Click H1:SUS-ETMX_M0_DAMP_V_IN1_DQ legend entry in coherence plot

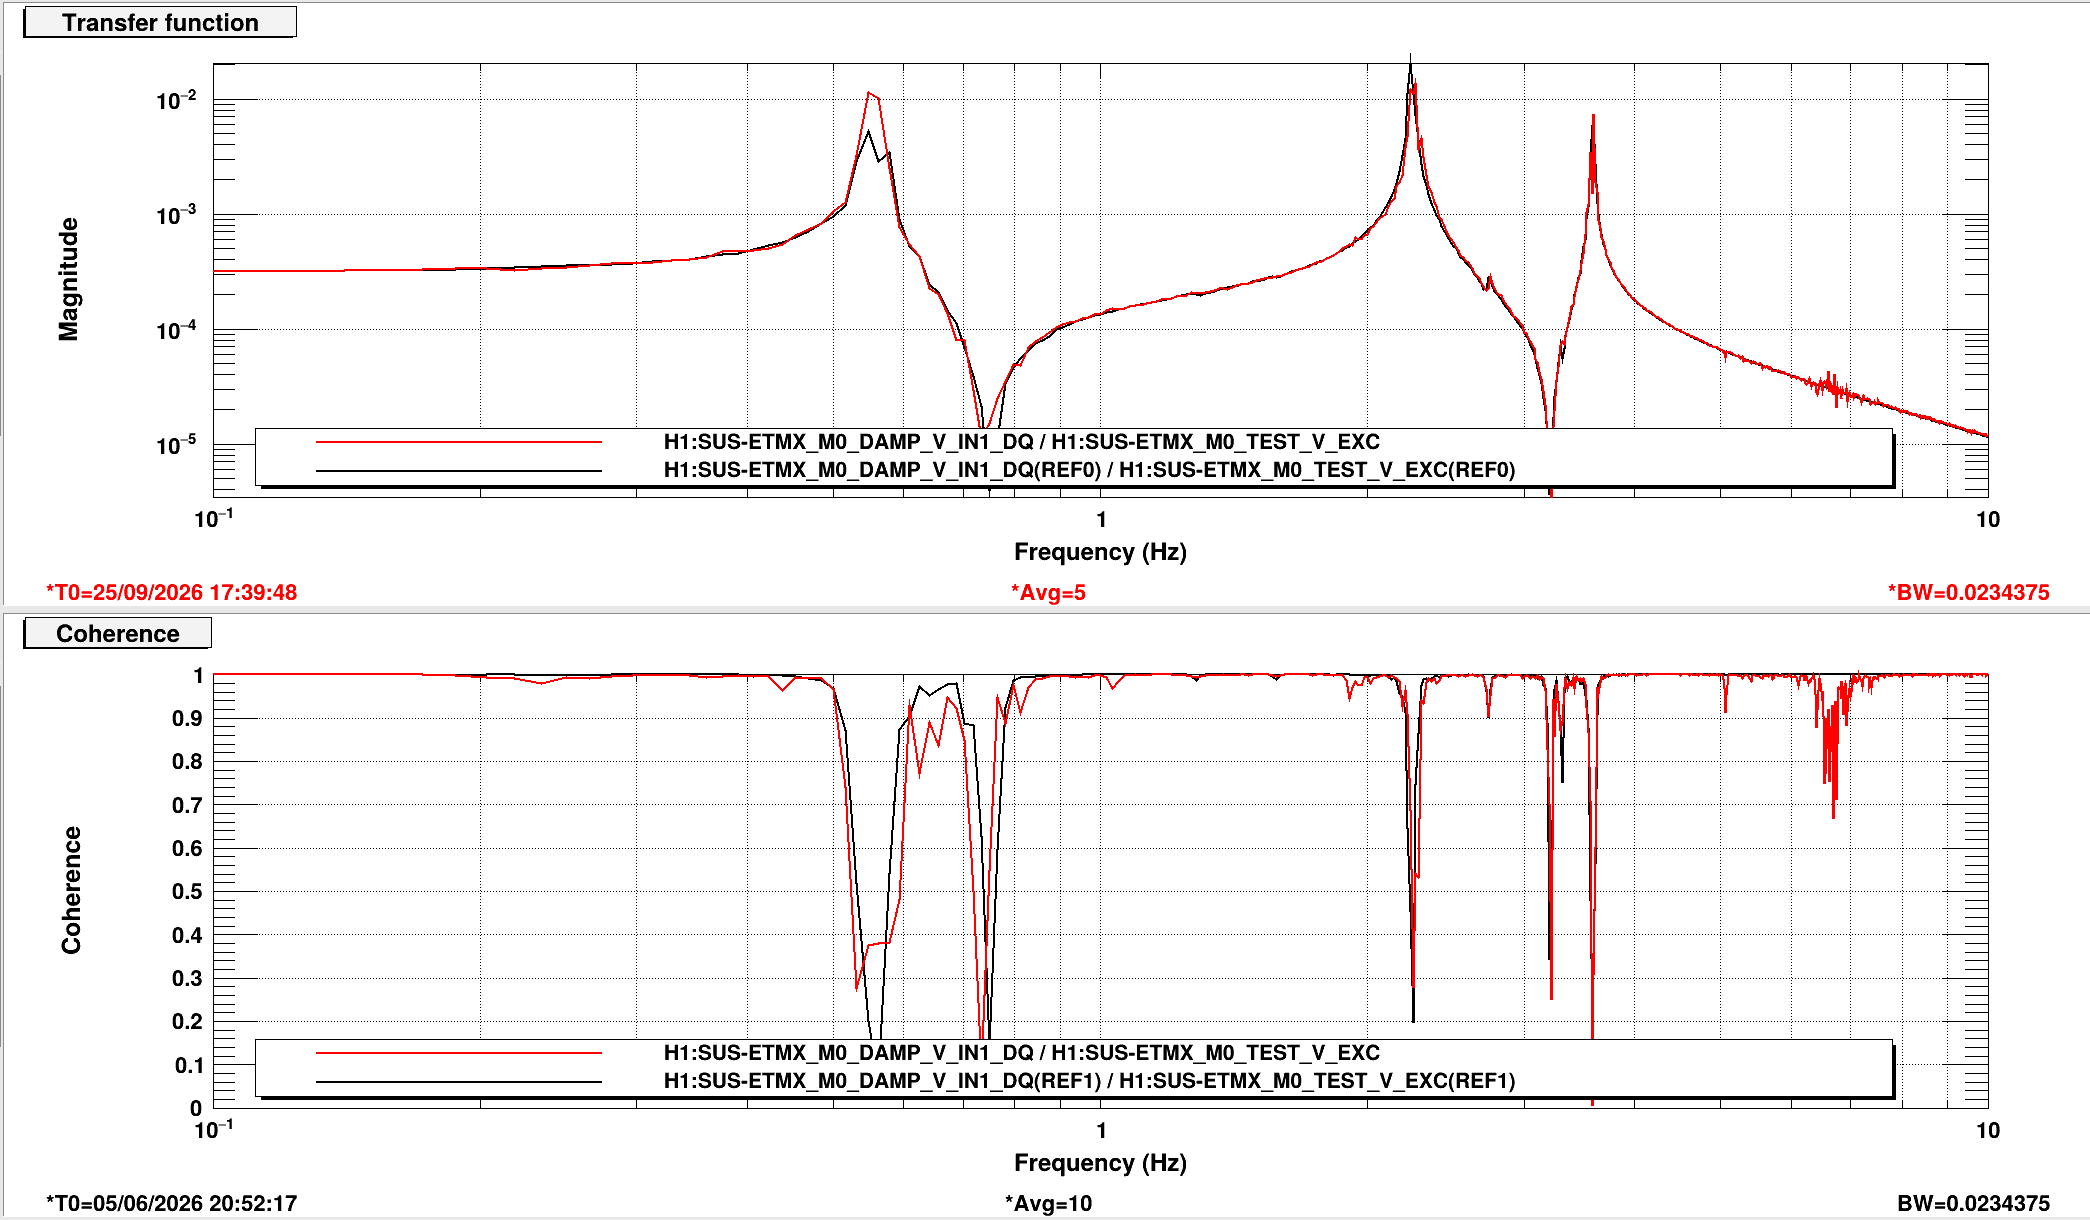coord(1021,1052)
